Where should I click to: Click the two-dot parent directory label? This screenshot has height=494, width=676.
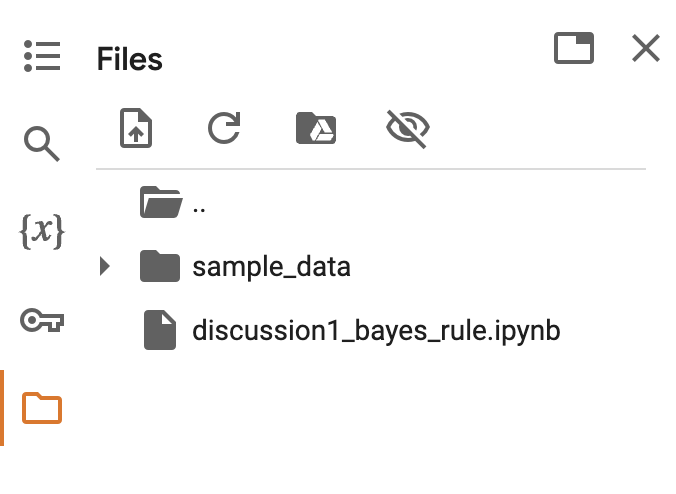coord(199,209)
